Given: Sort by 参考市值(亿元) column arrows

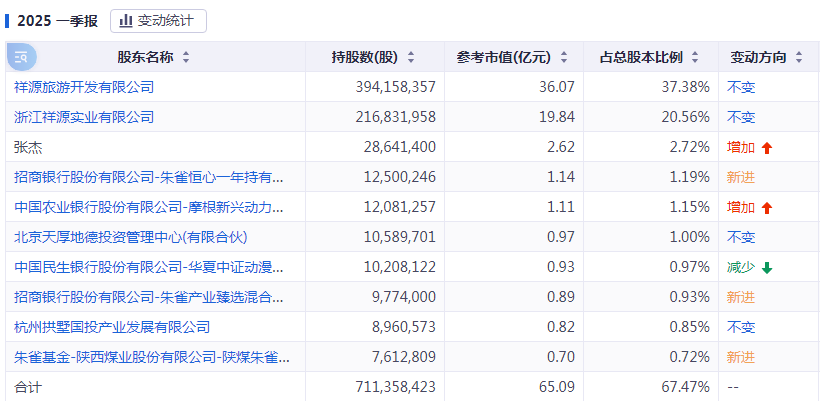Looking at the screenshot, I should click(x=563, y=58).
